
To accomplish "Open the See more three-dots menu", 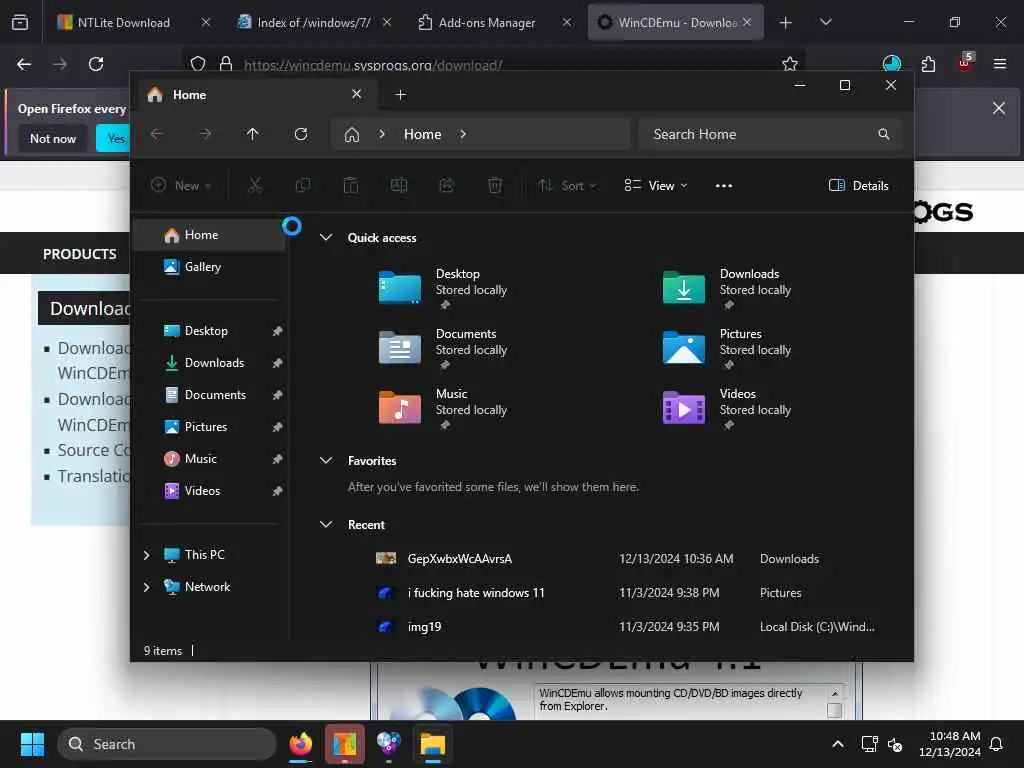I will (724, 185).
